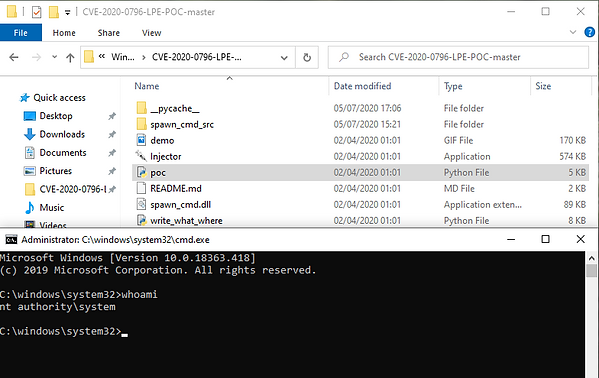The image size is (599, 378).
Task: Click the poc Python file icon
Action: tap(142, 172)
